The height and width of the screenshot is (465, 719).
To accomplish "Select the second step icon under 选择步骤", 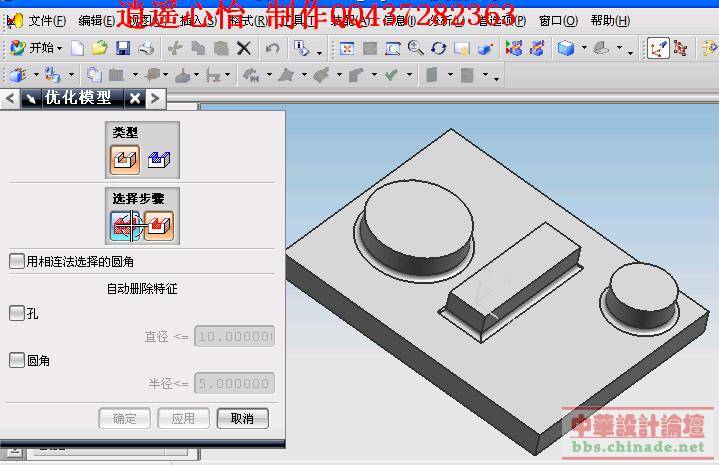I will (159, 225).
